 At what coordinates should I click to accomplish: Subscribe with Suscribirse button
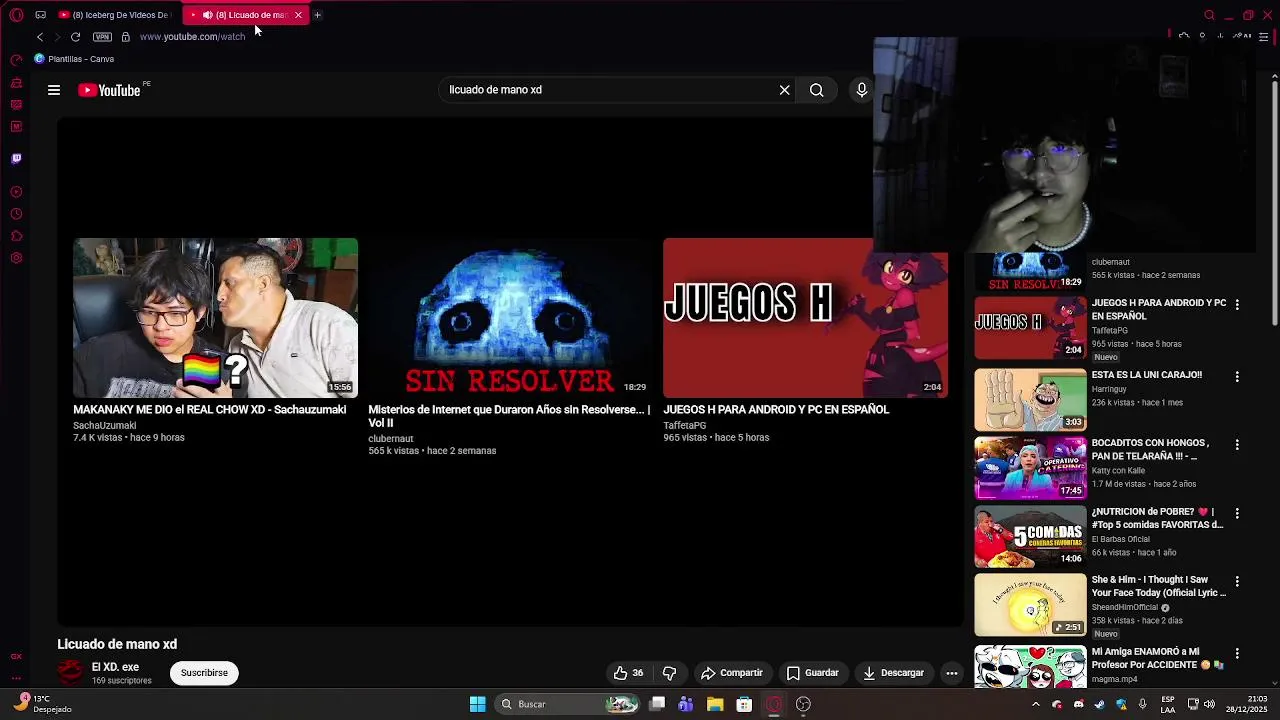(204, 673)
